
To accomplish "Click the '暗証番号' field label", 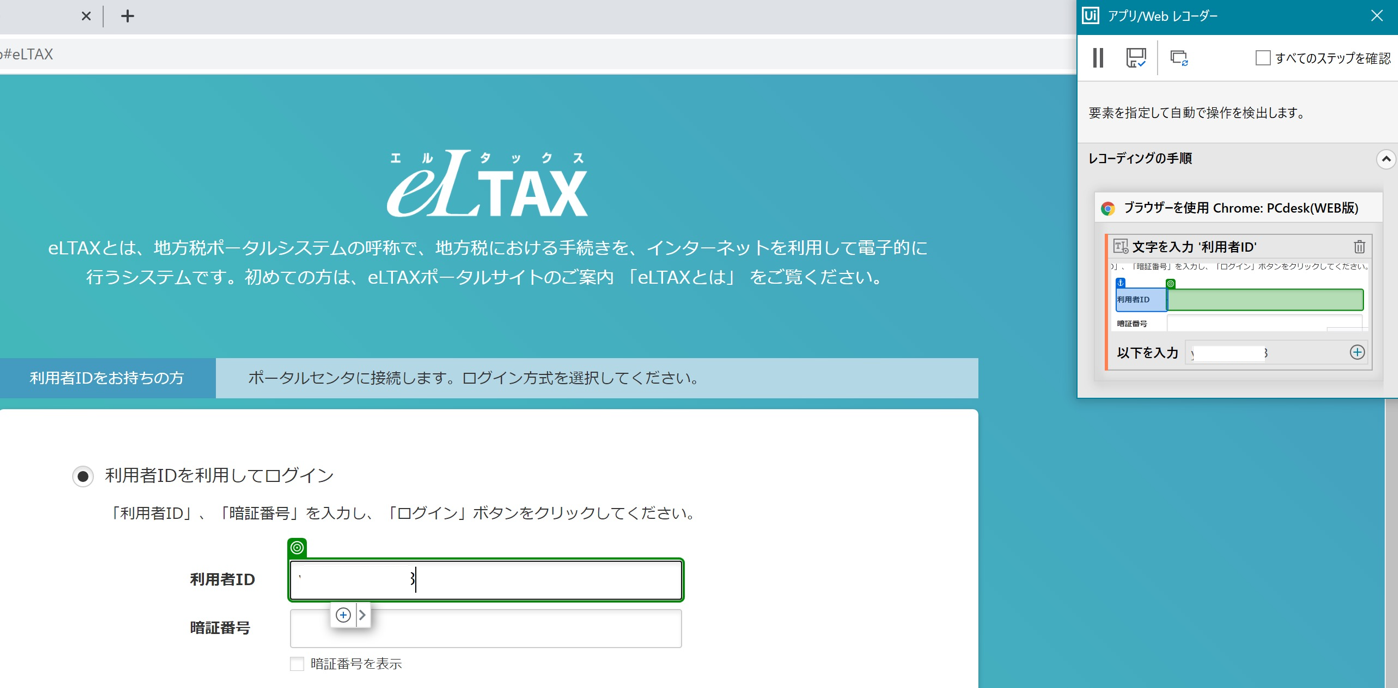I will point(220,629).
